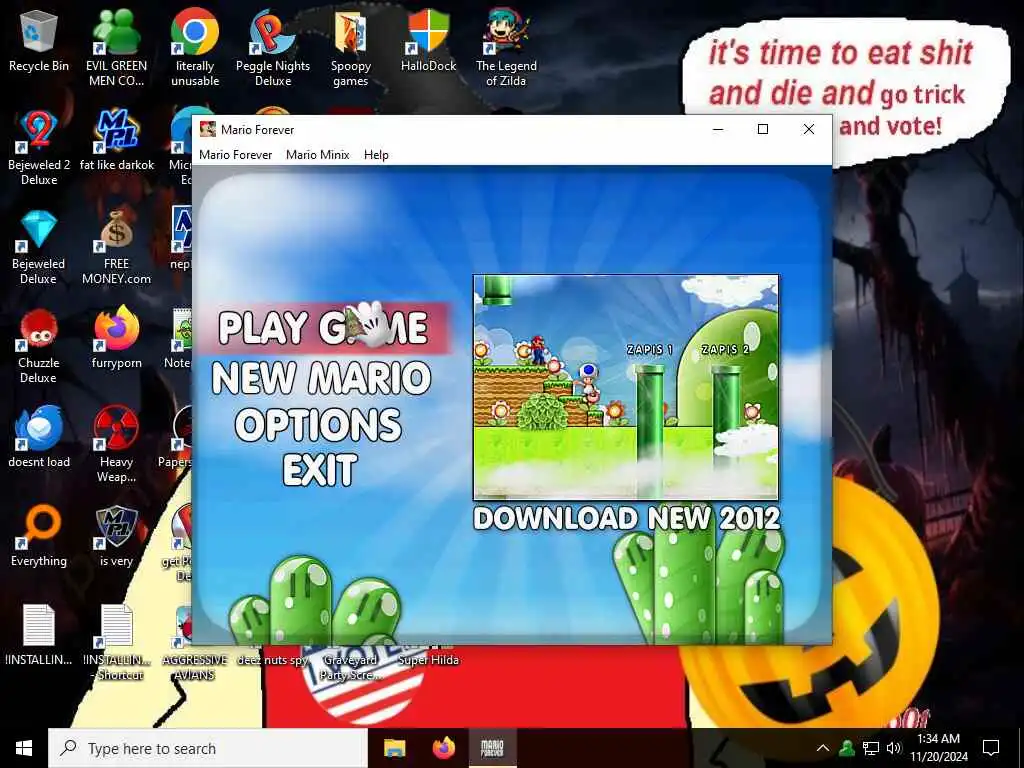Viewport: 1024px width, 768px height.
Task: Open the notification center icon
Action: 991,748
